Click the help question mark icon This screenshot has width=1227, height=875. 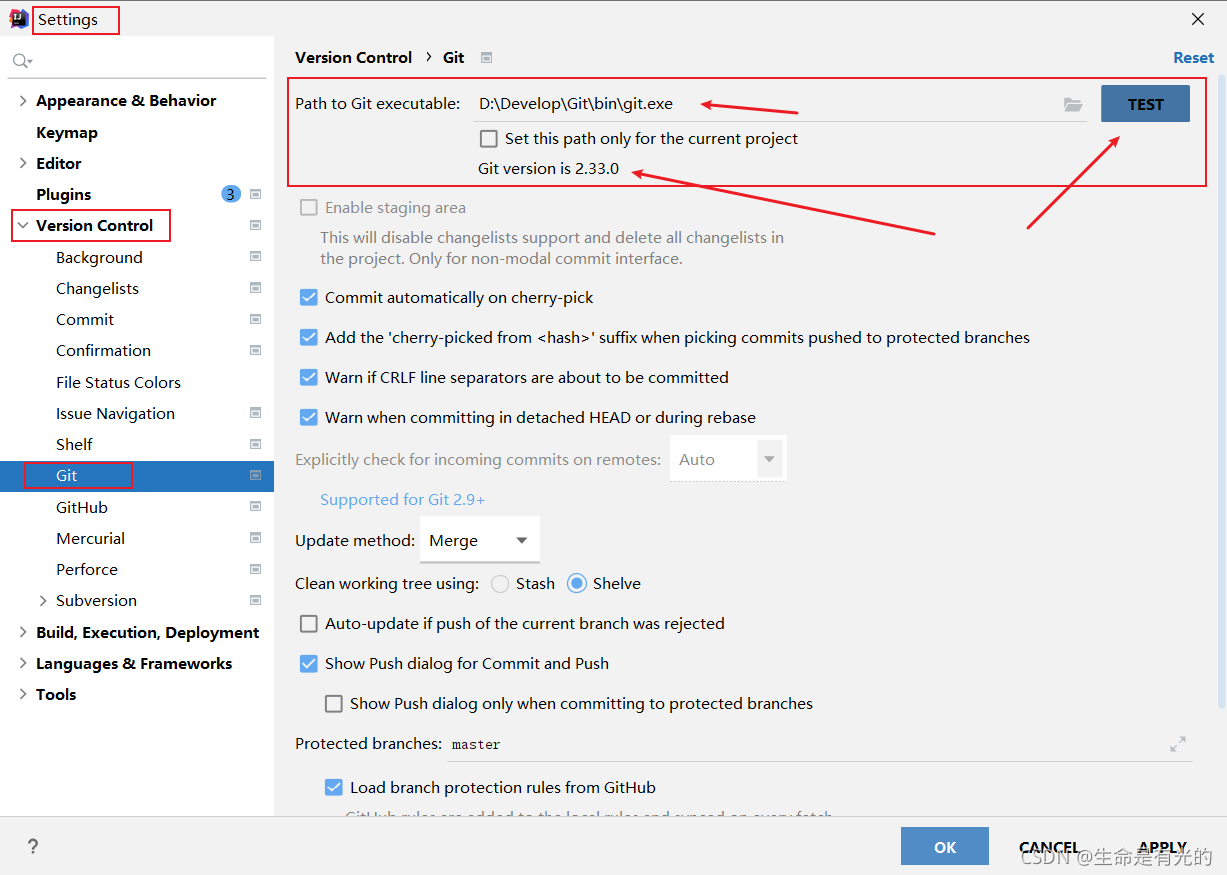click(33, 847)
